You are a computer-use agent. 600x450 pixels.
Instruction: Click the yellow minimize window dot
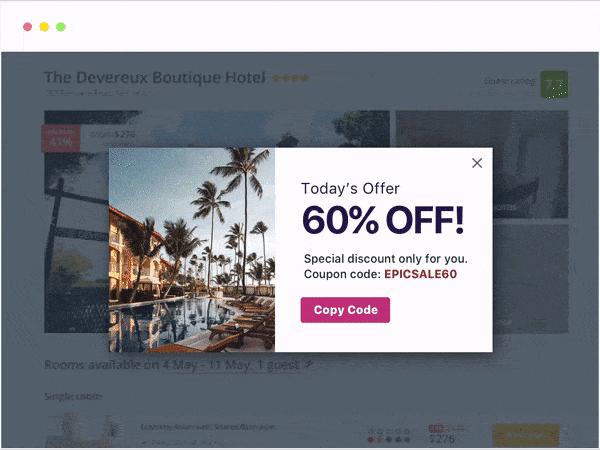pyautogui.click(x=44, y=27)
